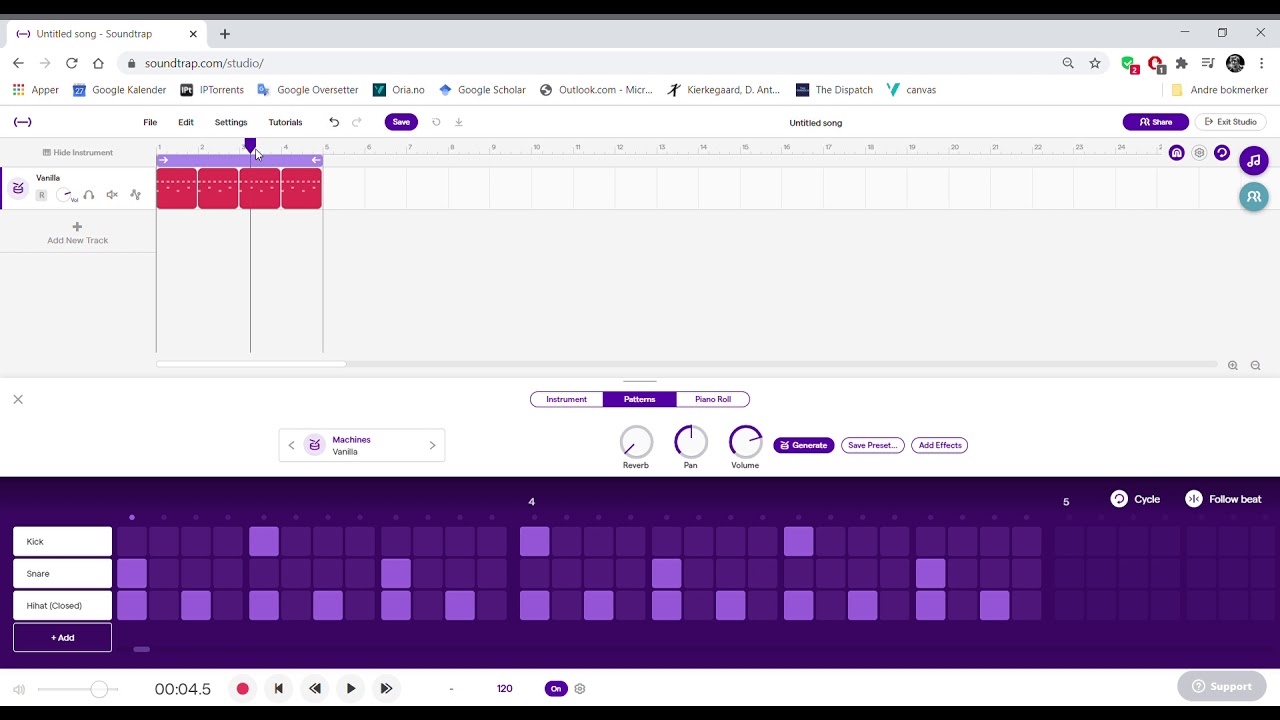Bookmark this page with the star icon
Viewport: 1280px width, 720px height.
pos(1095,63)
